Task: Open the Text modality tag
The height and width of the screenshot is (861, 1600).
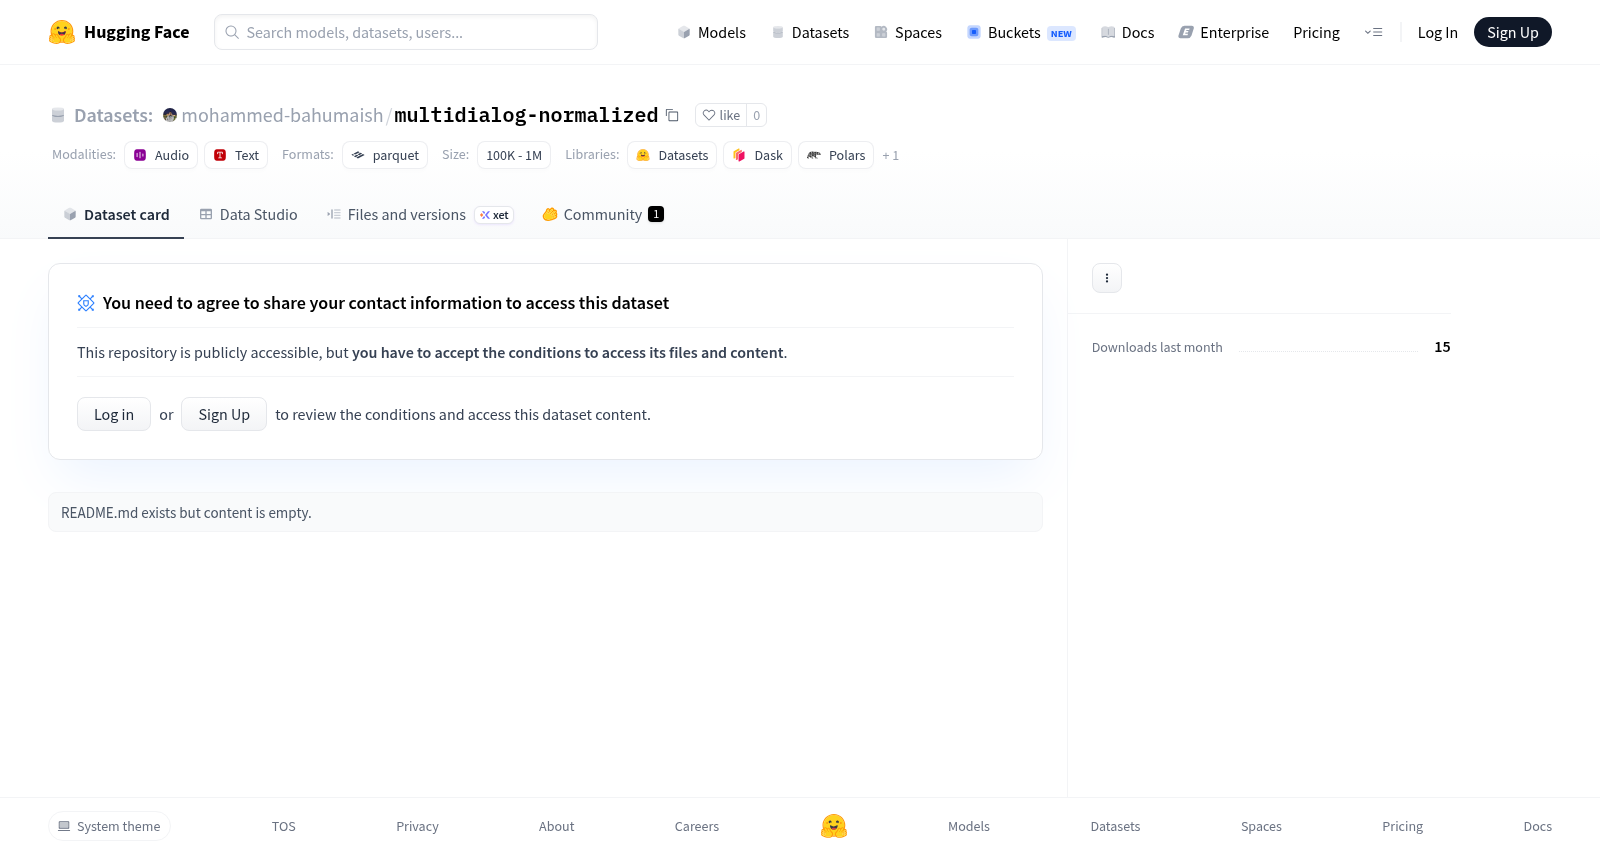Action: click(x=236, y=155)
